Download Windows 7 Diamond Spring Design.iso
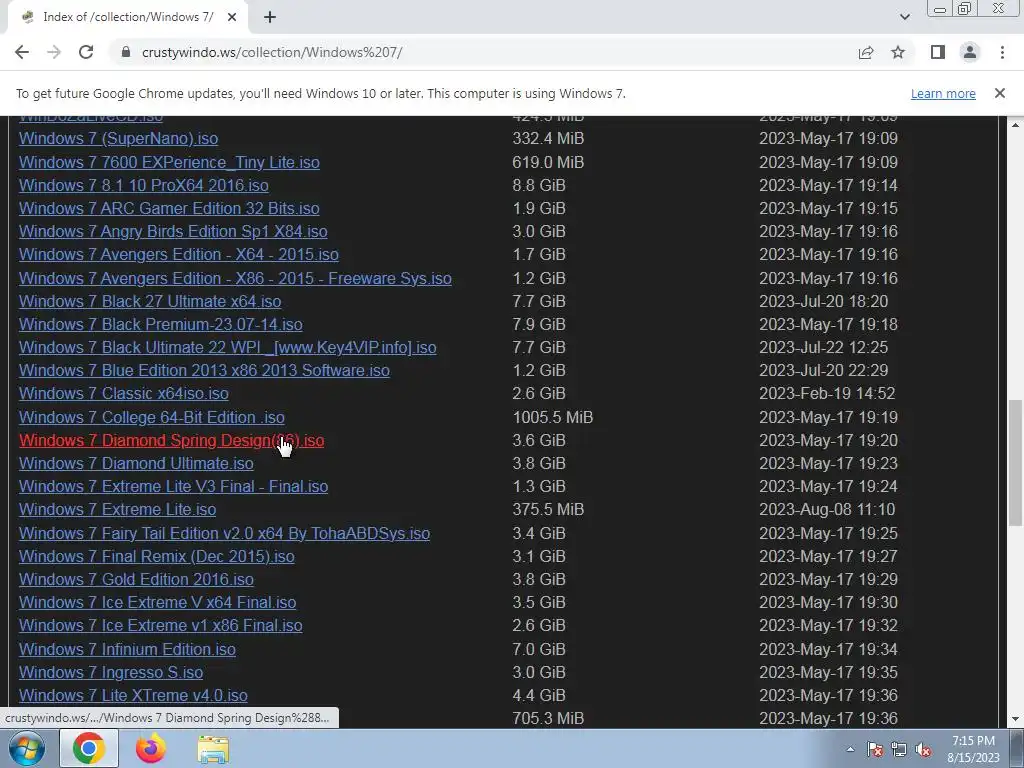Screen dimensions: 1024x768 pyautogui.click(x=171, y=440)
